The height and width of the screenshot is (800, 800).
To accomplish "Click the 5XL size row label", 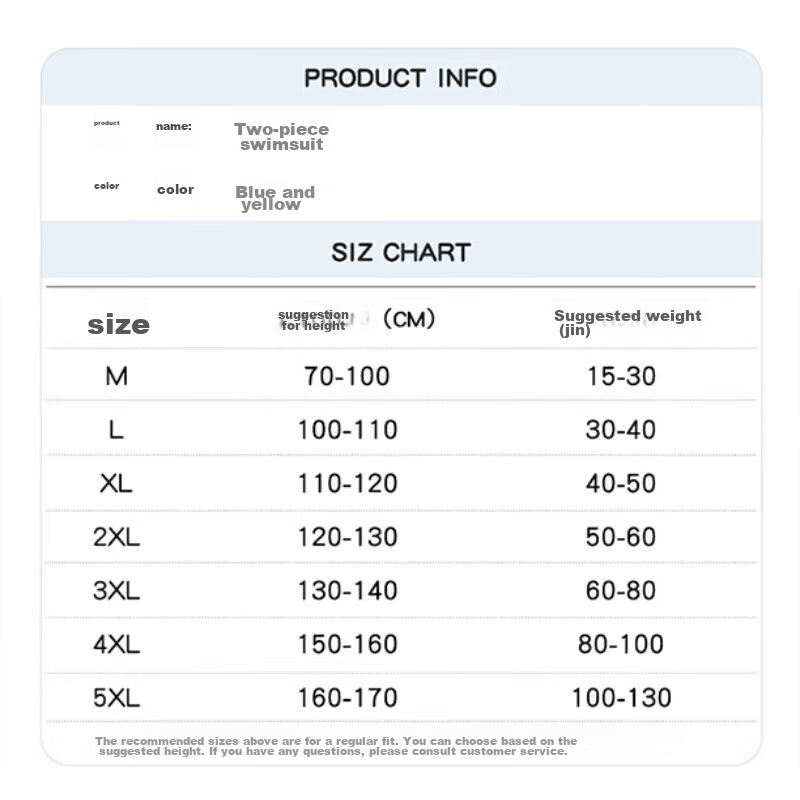I will tap(116, 698).
